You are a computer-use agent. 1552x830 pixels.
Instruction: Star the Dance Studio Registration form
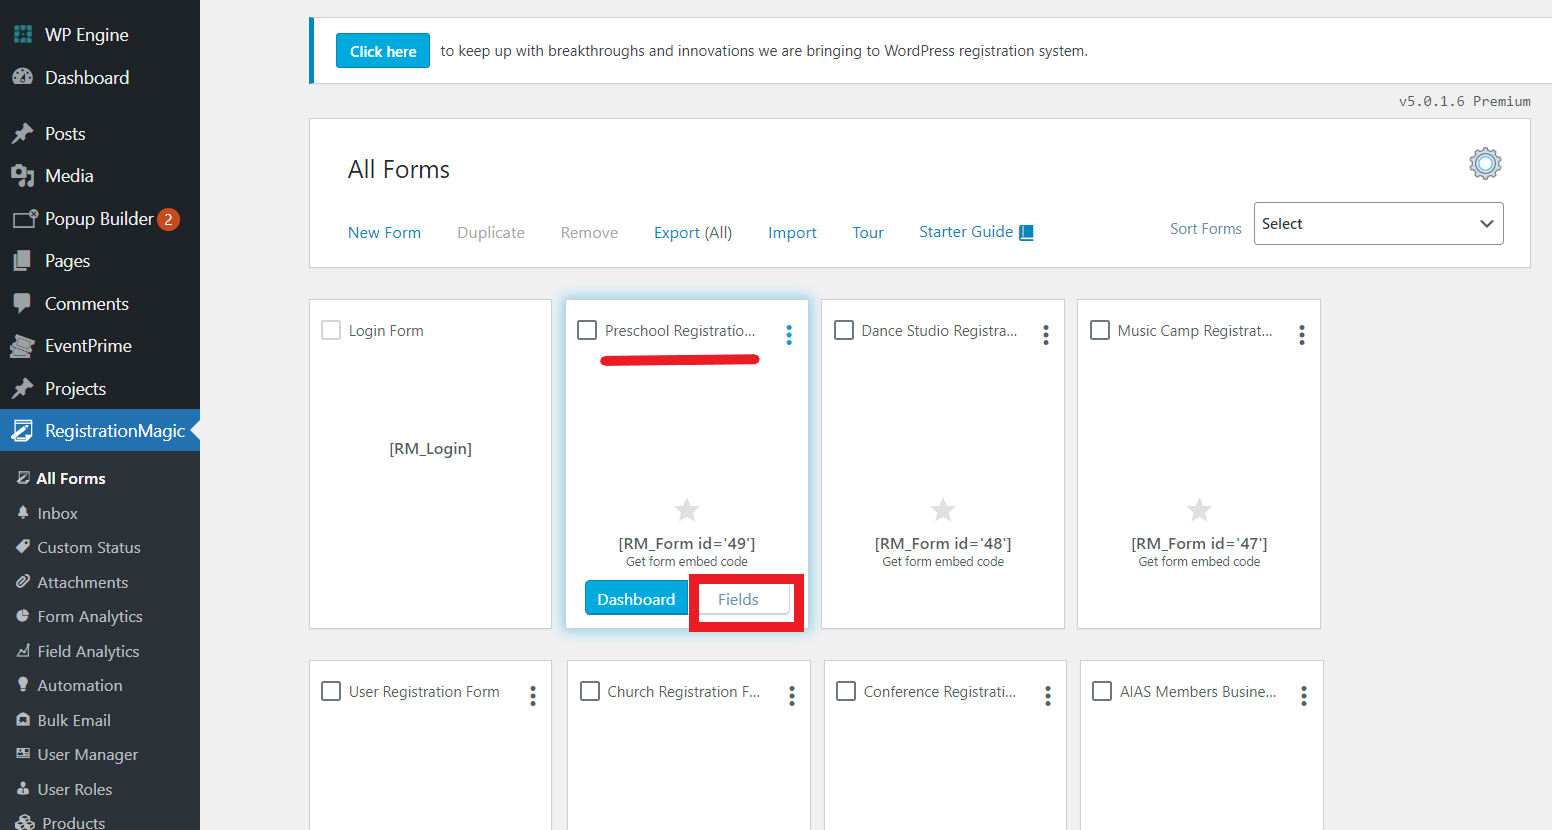pos(943,510)
